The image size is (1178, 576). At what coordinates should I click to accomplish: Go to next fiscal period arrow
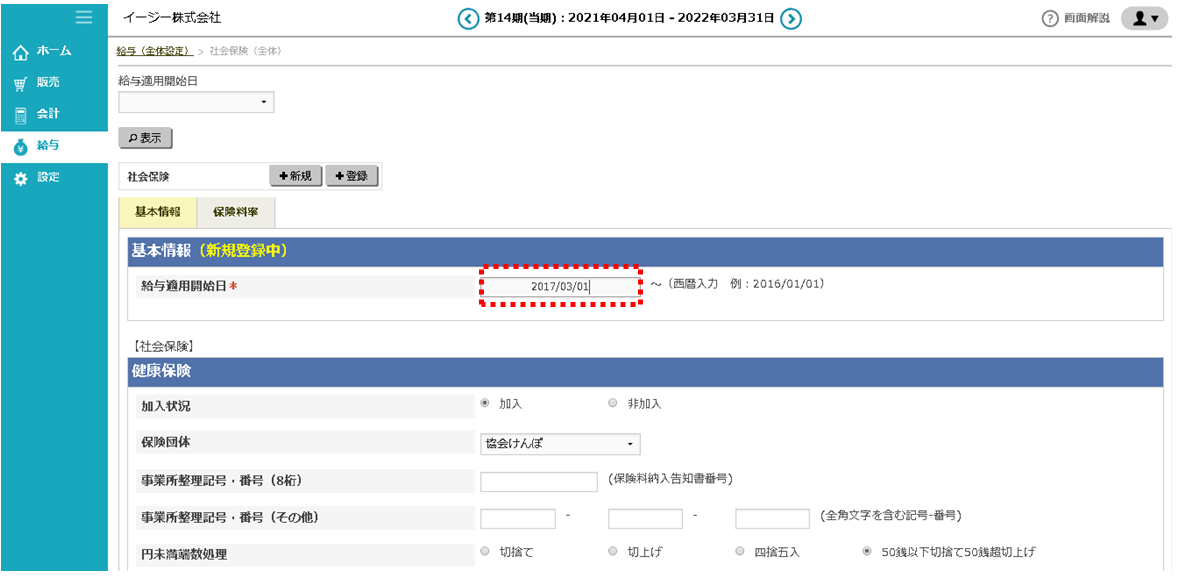coord(791,18)
